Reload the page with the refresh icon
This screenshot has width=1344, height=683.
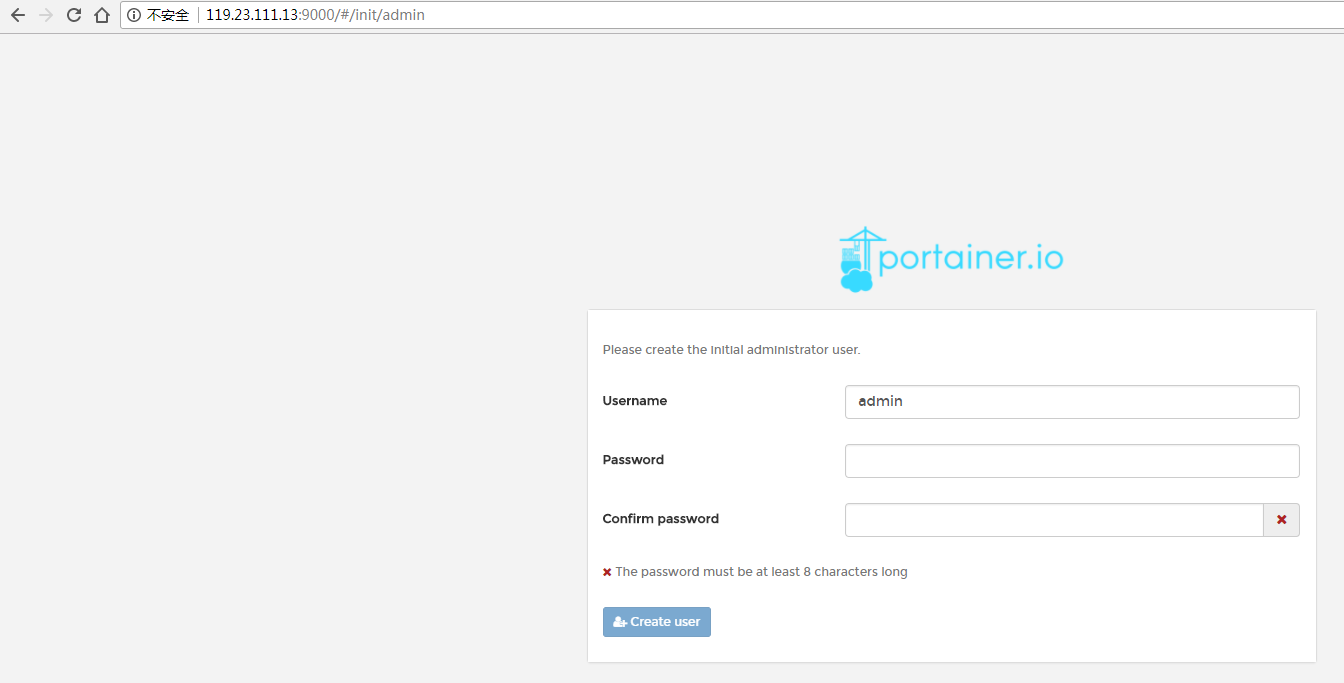(73, 15)
